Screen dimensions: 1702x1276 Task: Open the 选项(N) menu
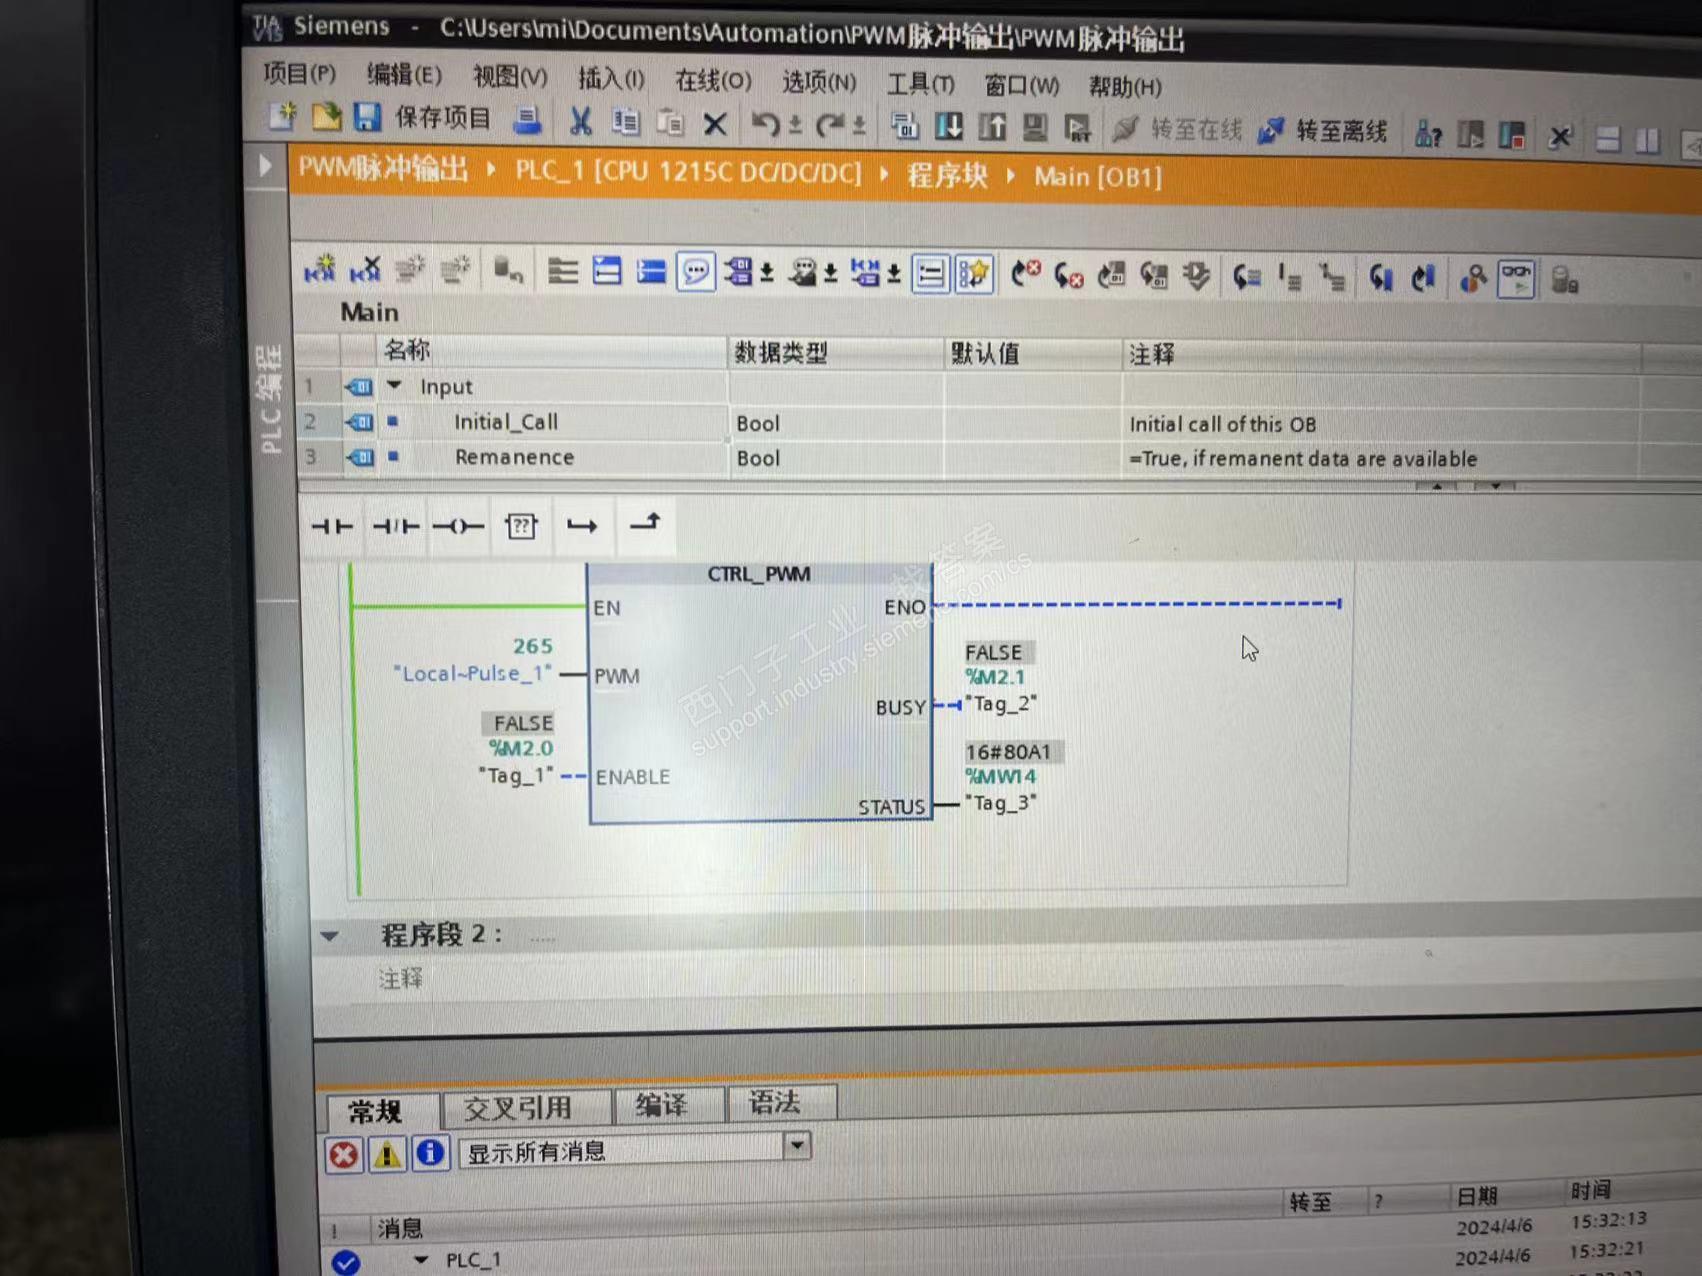pyautogui.click(x=819, y=82)
